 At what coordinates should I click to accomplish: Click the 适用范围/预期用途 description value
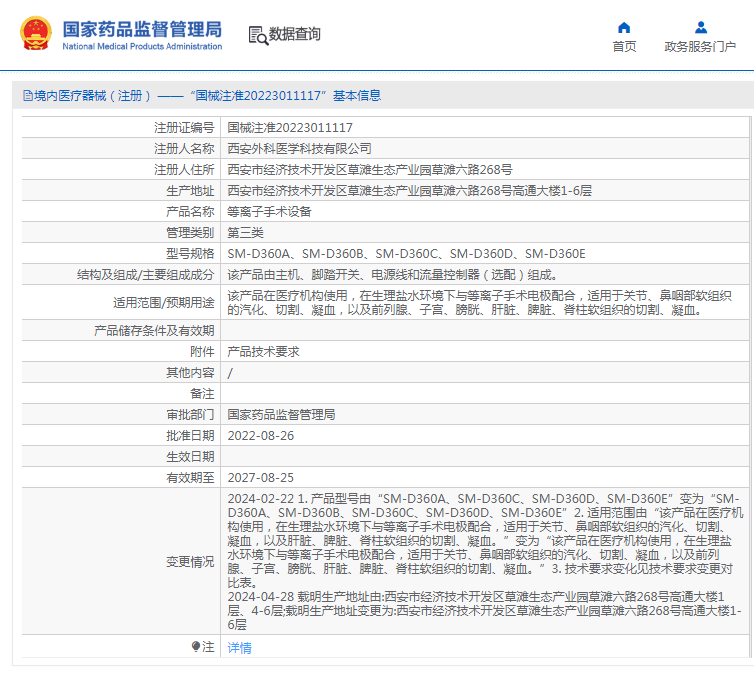coord(479,303)
